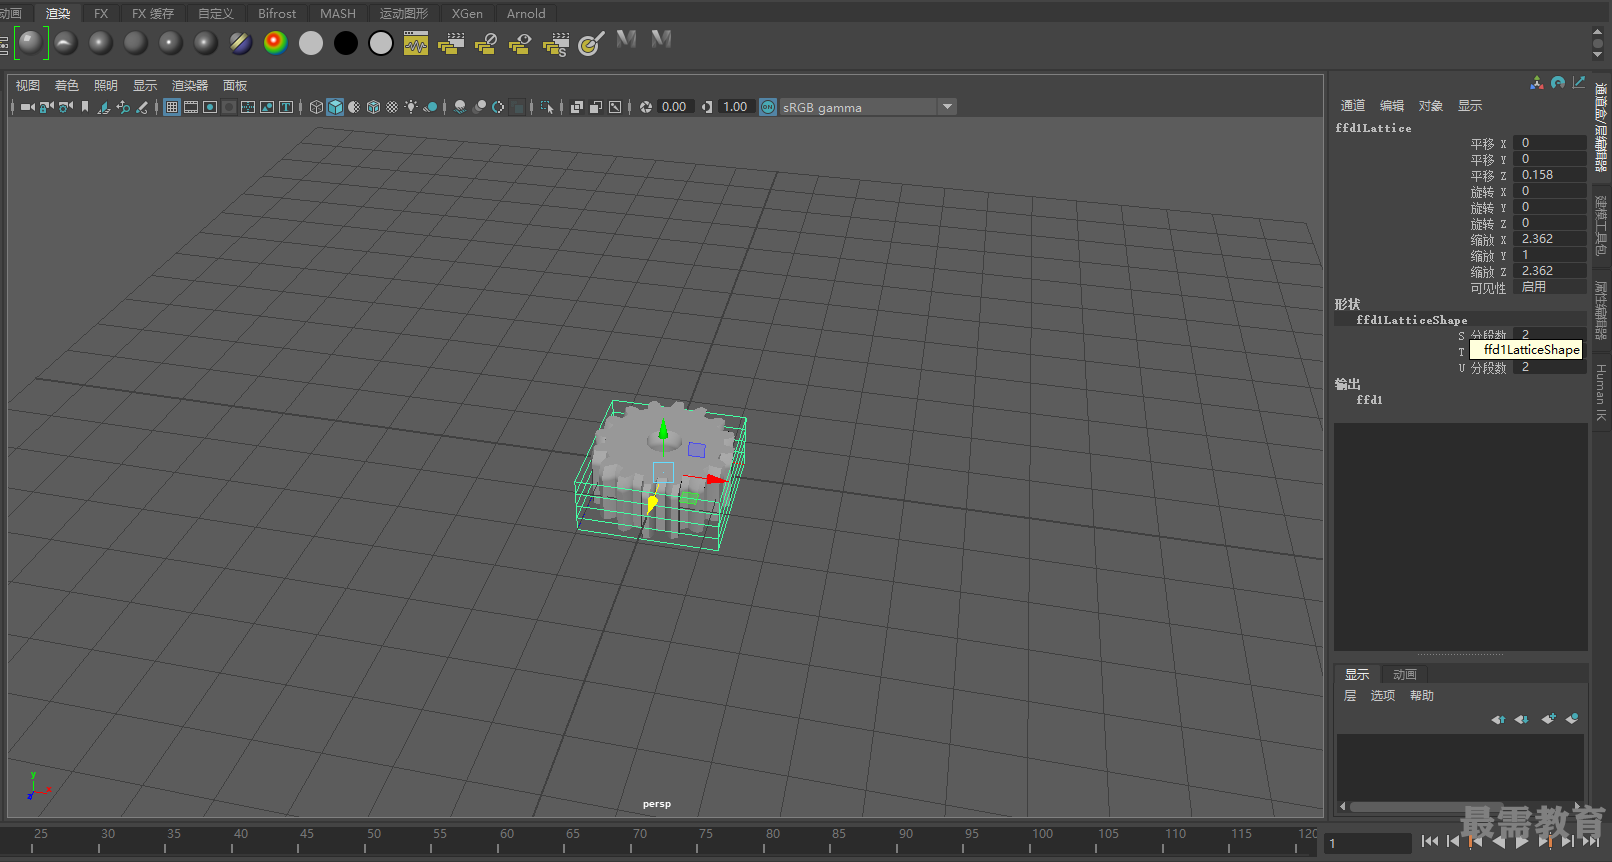Open the 照明 panel menu
1612x862 pixels.
pyautogui.click(x=106, y=86)
